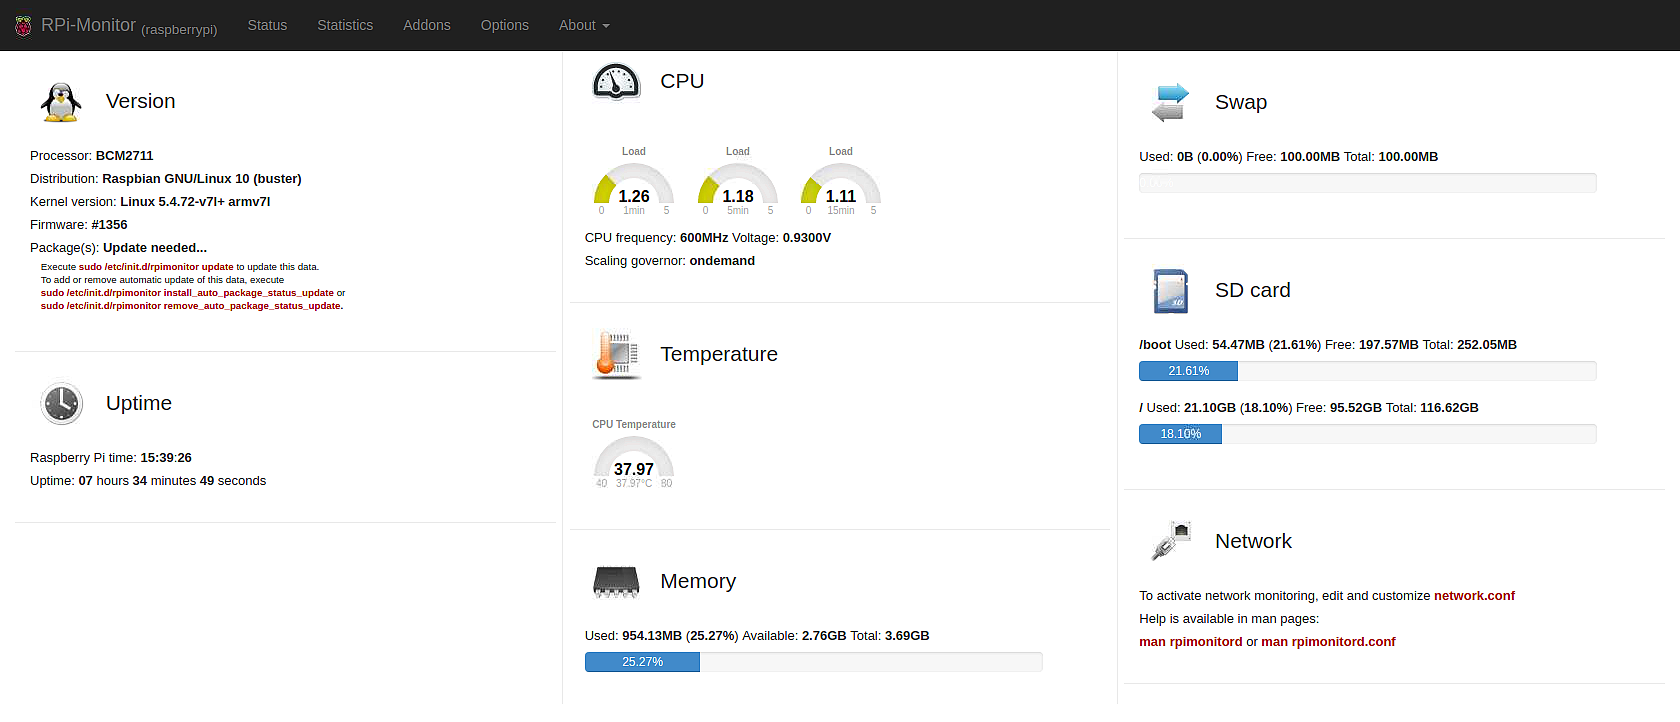Click the (raspberrypi) hostname label

[179, 30]
